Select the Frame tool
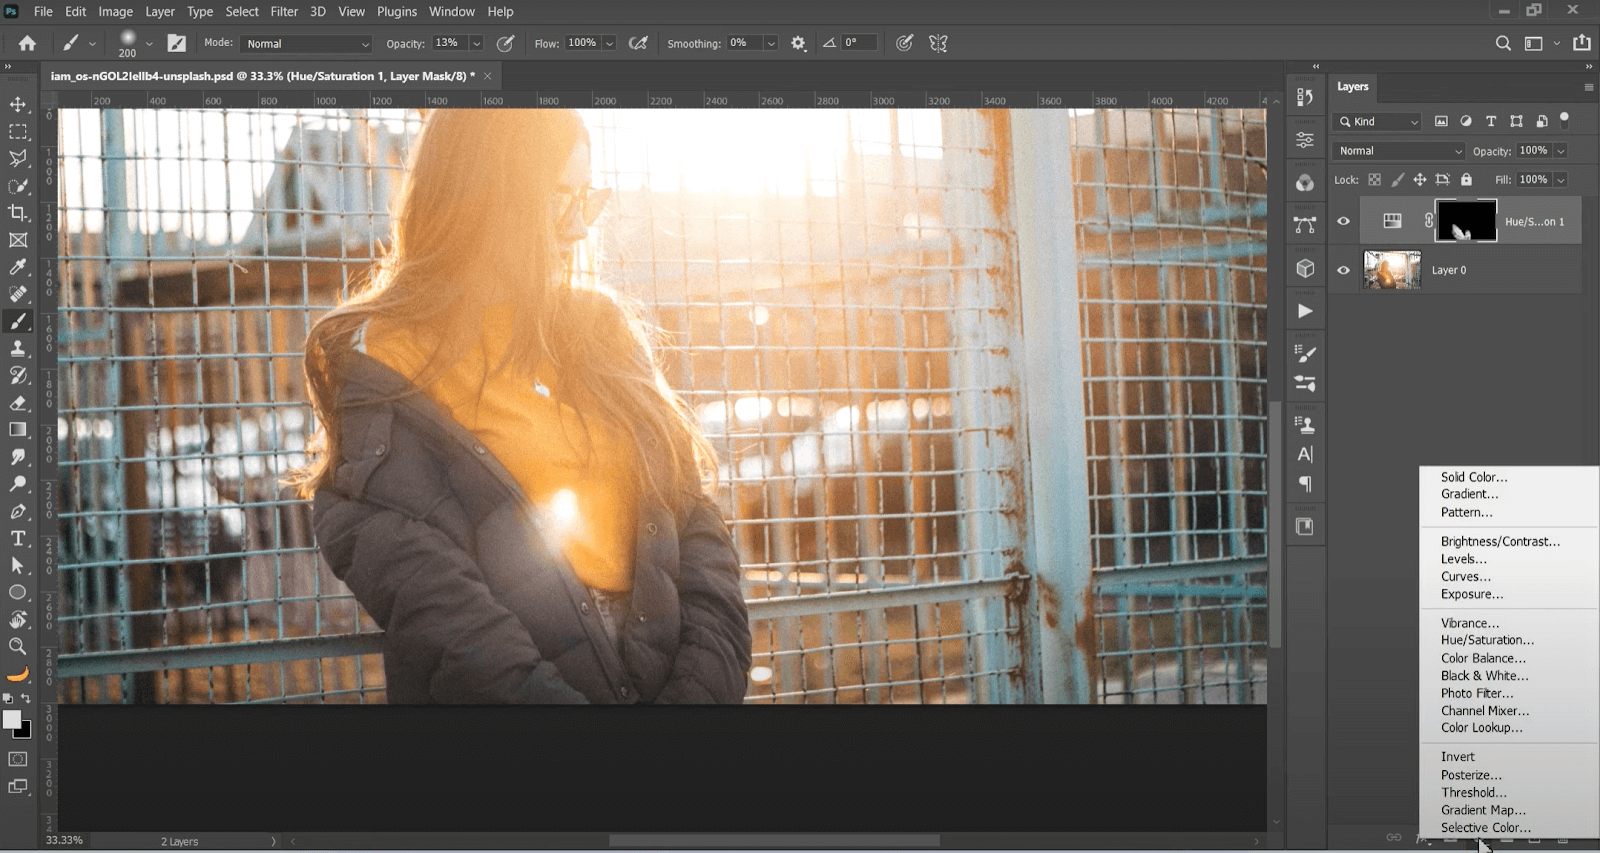Screen dimensions: 1600x853 coord(18,240)
